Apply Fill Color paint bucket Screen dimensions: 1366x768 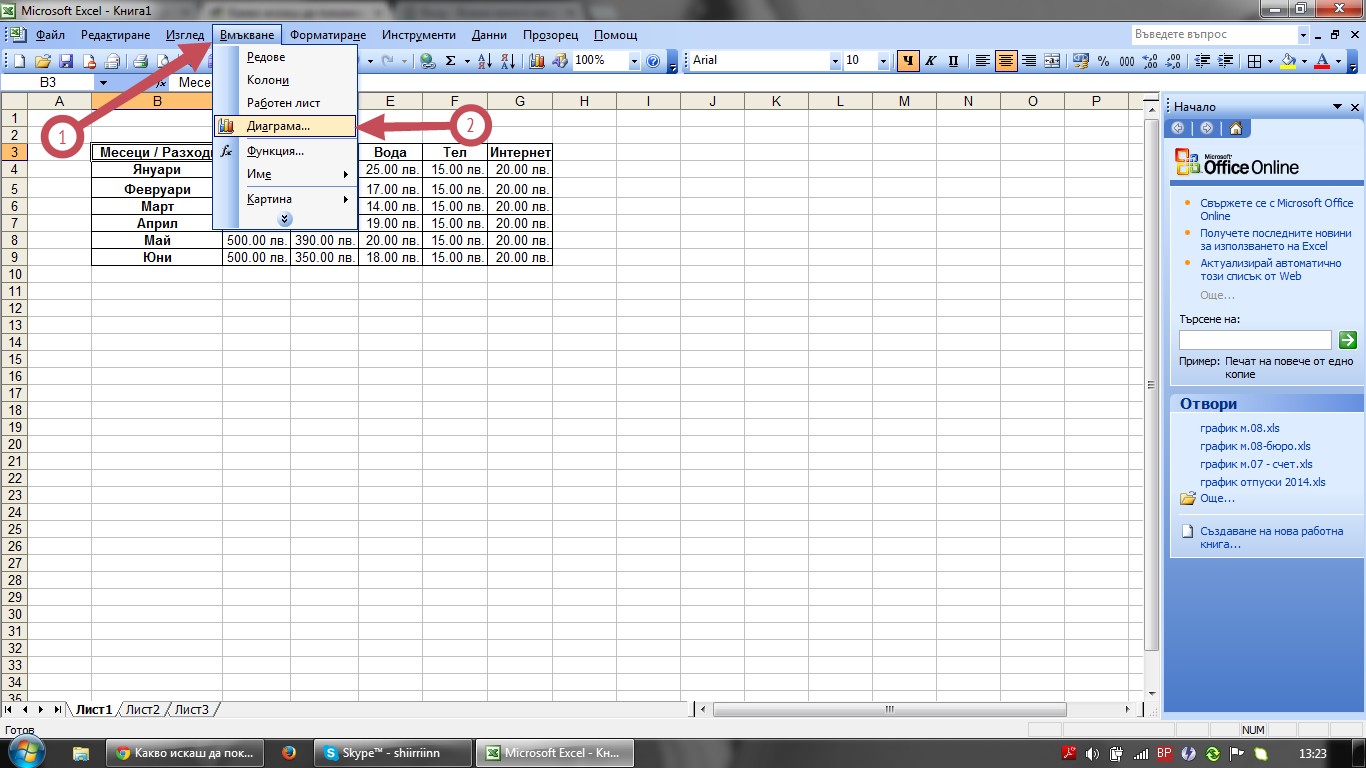[x=1288, y=61]
